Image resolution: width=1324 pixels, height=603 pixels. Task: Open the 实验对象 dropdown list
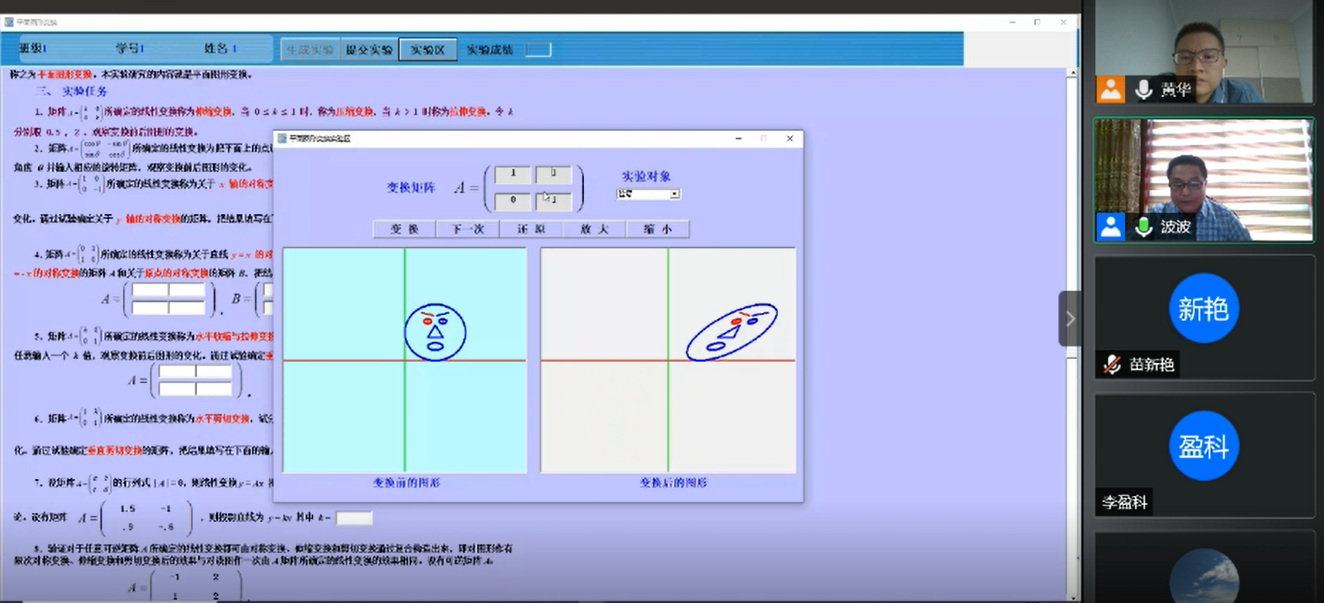pos(675,194)
